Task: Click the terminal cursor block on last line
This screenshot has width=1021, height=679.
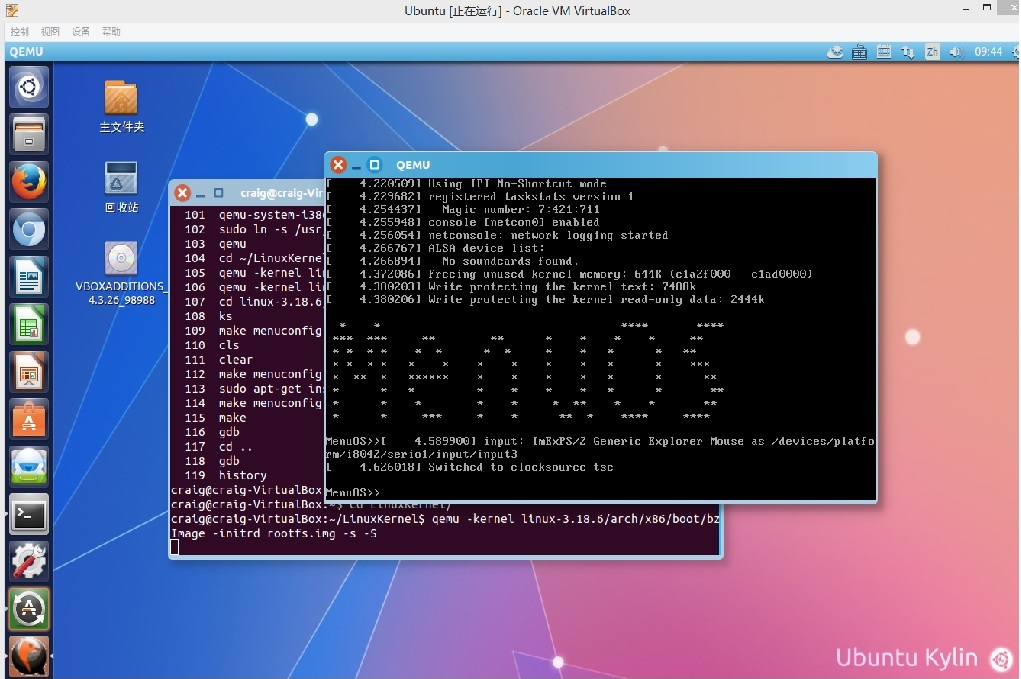Action: 175,547
